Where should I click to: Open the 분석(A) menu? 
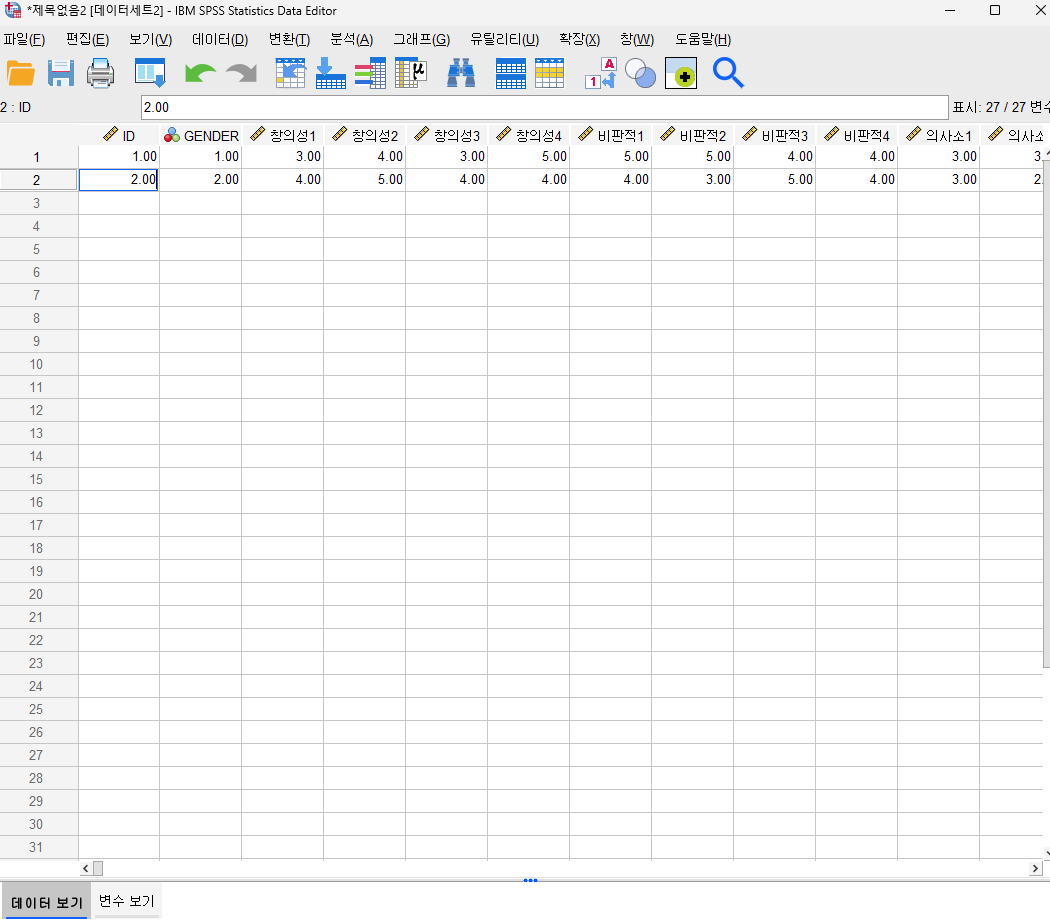pyautogui.click(x=352, y=40)
